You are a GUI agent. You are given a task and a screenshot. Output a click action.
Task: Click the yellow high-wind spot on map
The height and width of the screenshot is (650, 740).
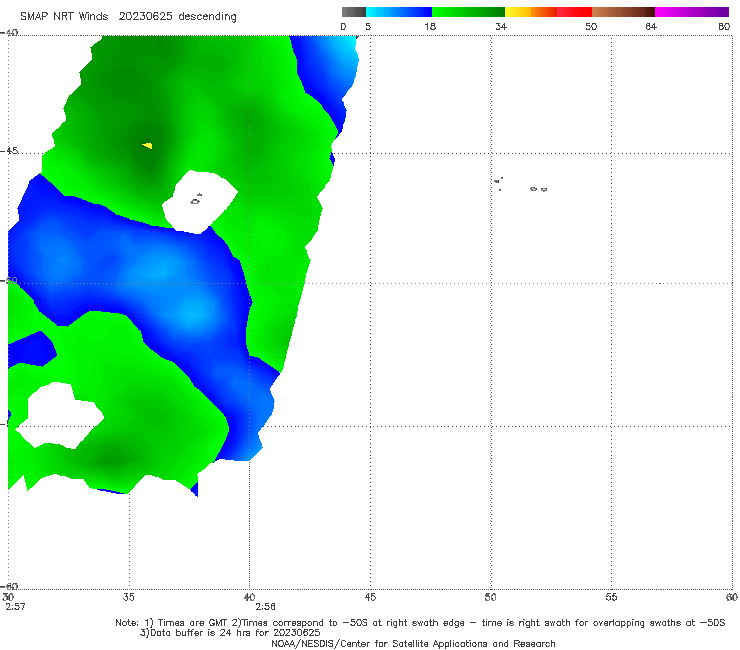(x=148, y=145)
